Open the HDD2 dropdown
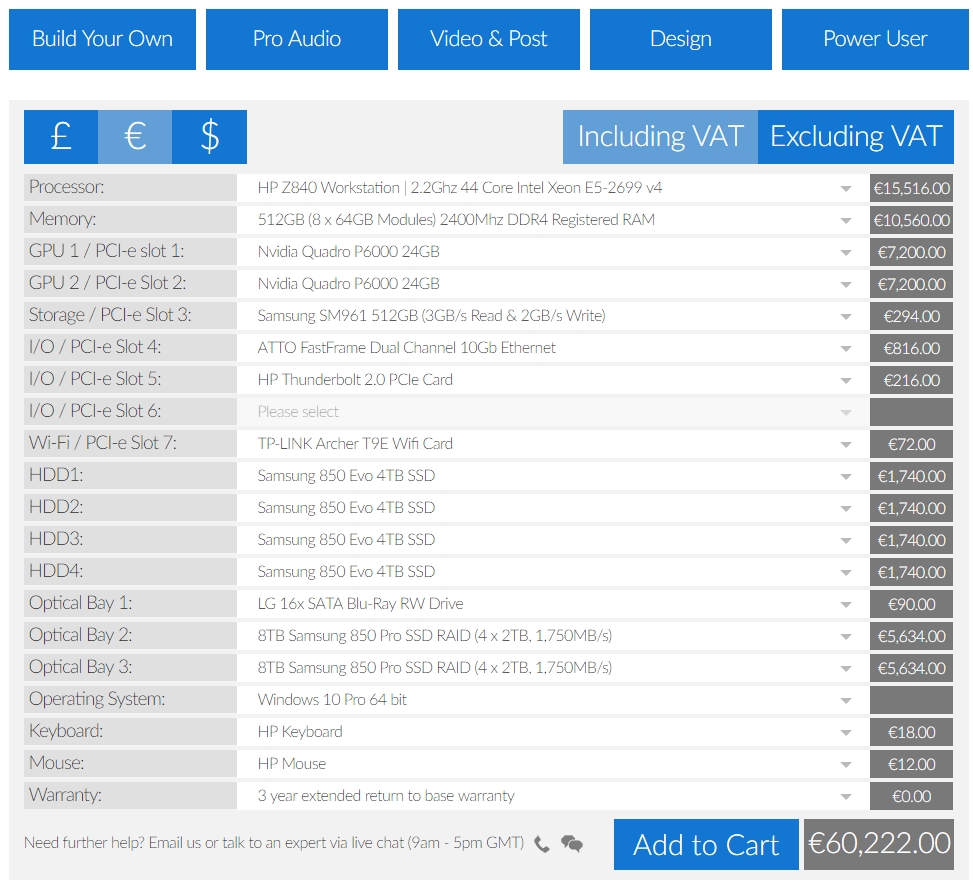973x887 pixels. coord(552,508)
